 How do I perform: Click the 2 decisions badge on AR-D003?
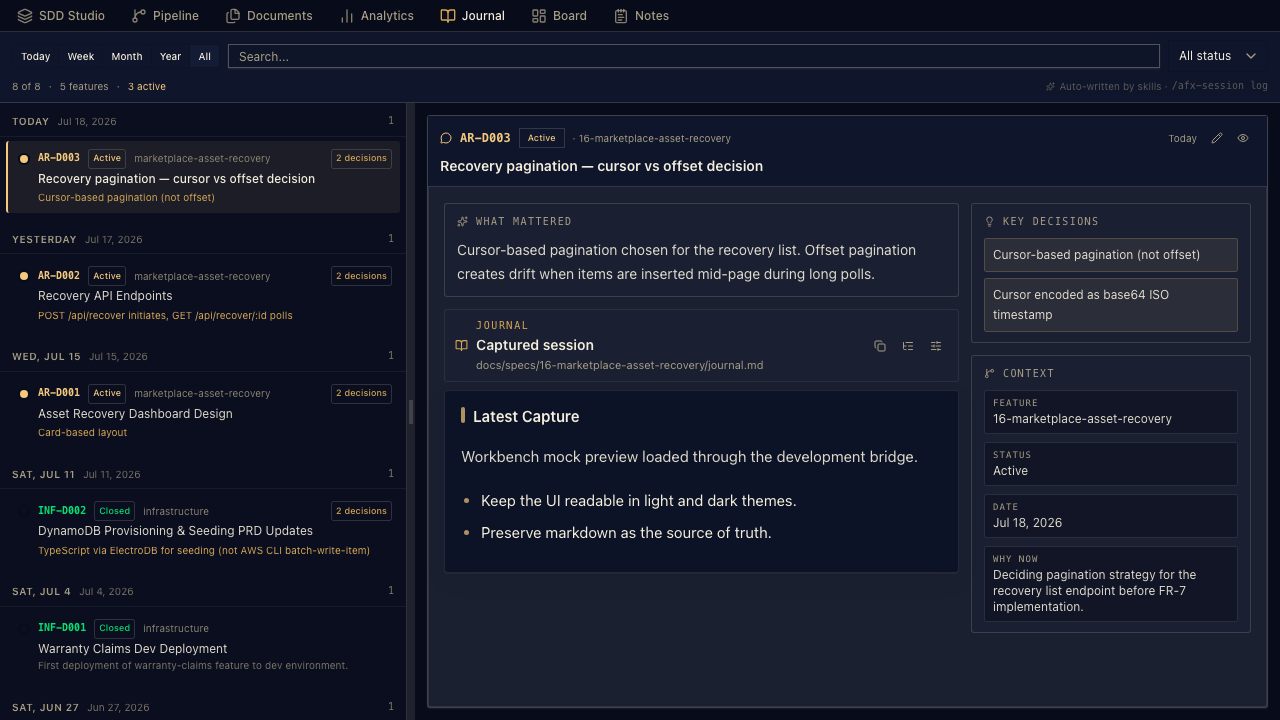tap(361, 158)
